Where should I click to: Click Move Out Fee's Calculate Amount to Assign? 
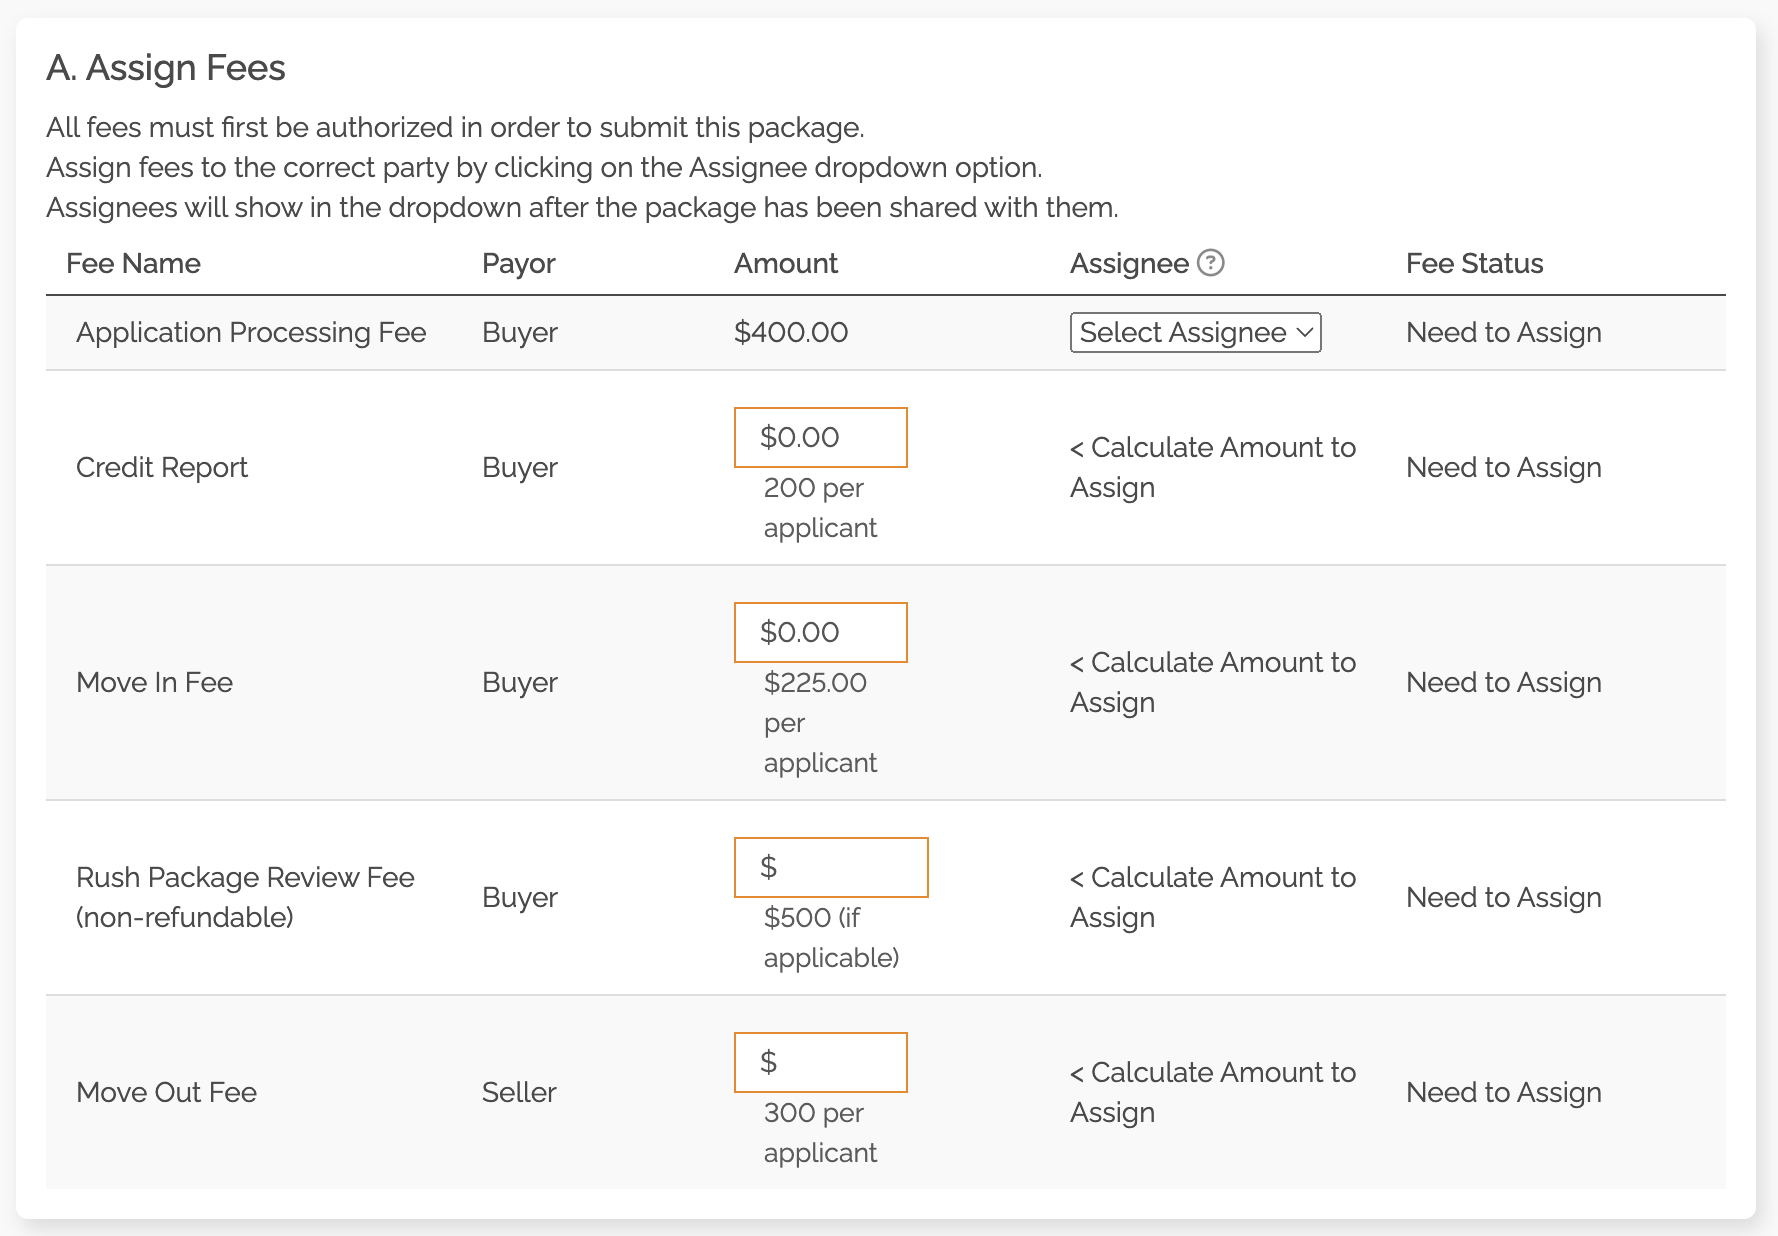pos(1212,1092)
